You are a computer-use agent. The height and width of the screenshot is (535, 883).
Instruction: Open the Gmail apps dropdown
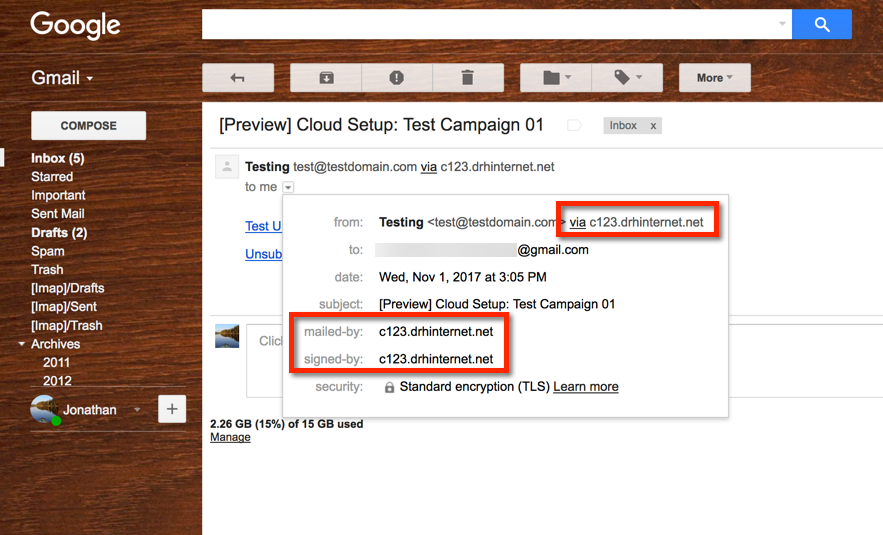[x=62, y=78]
